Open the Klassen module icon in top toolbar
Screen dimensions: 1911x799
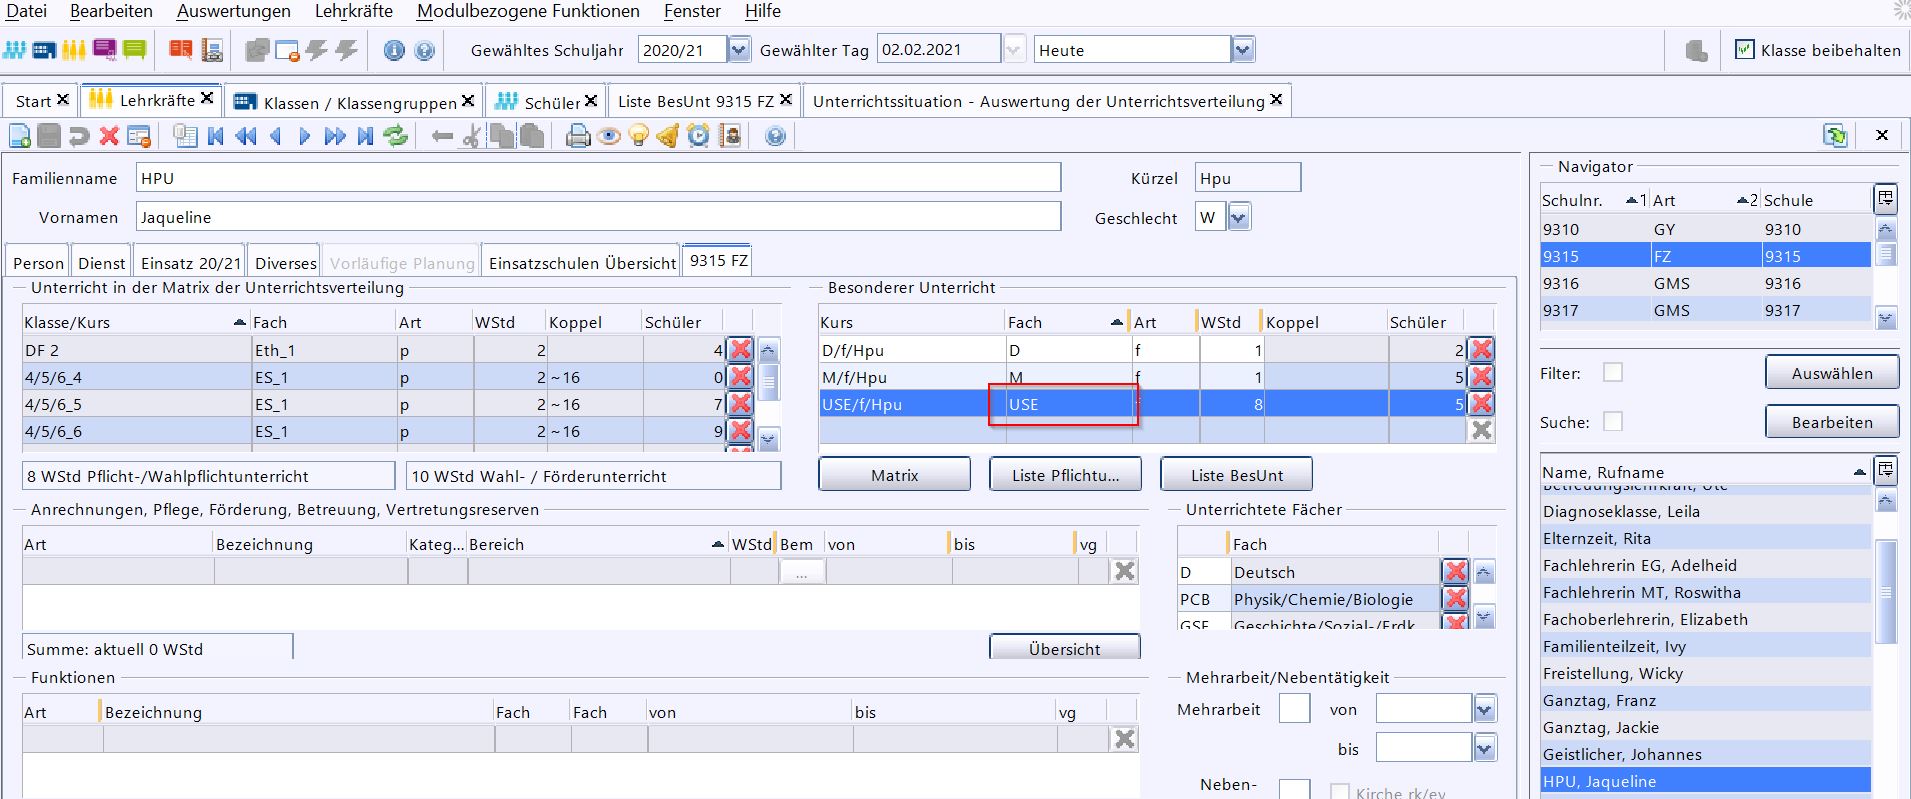click(x=44, y=50)
